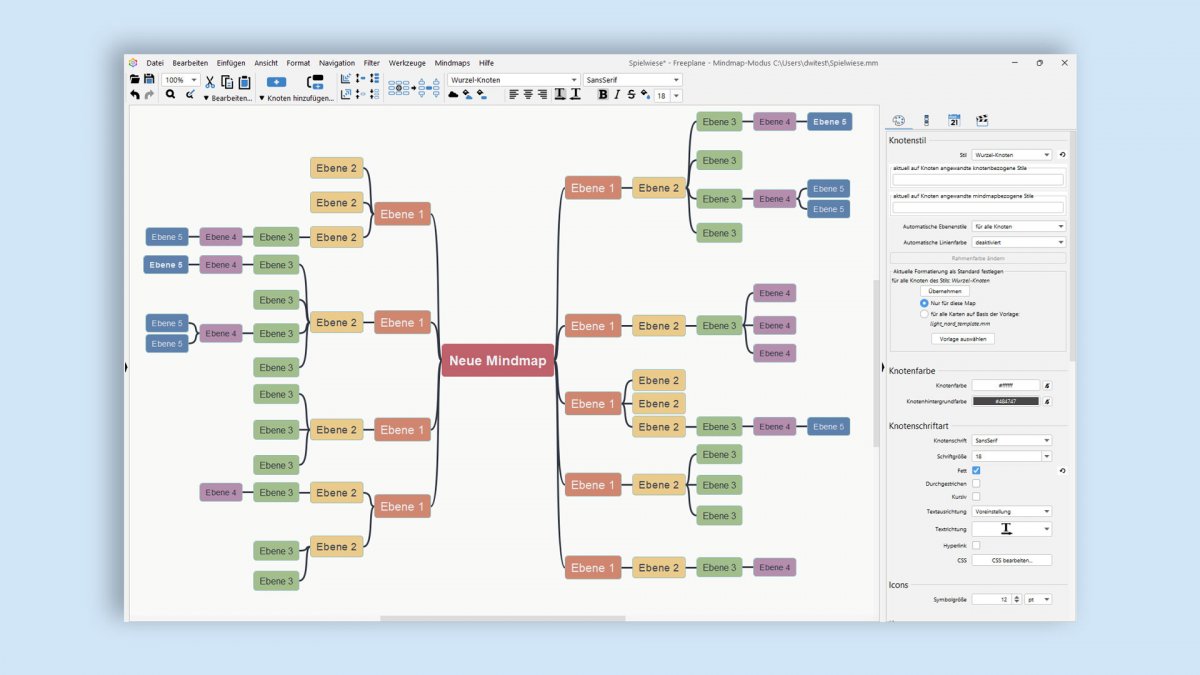Click the Übernehmen button
The image size is (1200, 675).
click(x=945, y=291)
